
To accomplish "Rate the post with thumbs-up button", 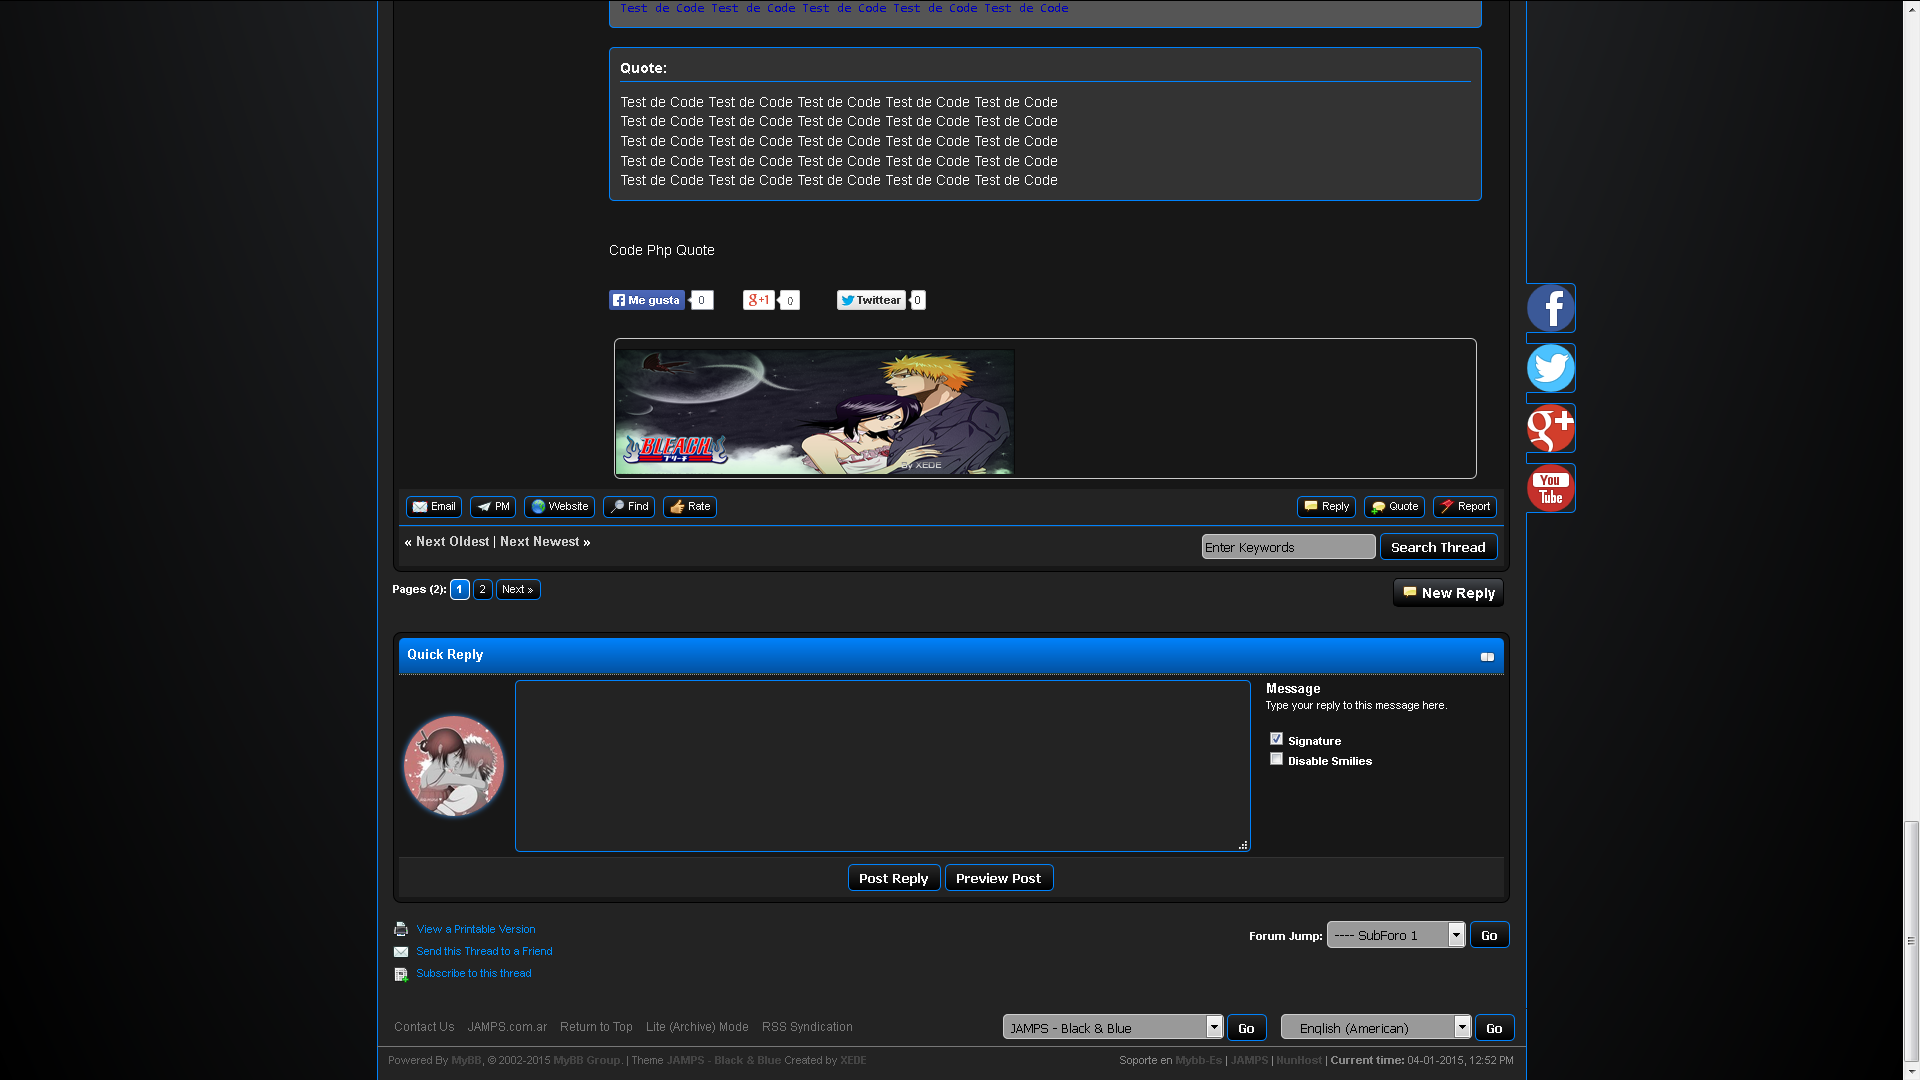I will [x=690, y=507].
